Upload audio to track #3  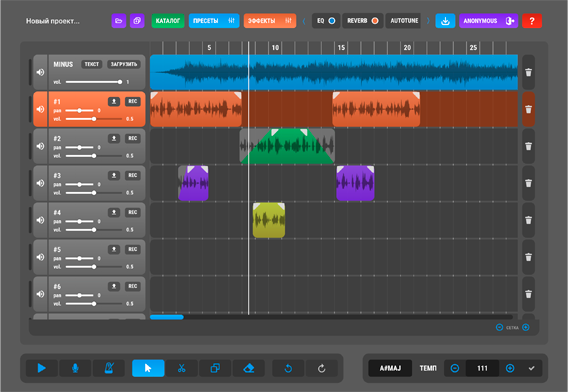(x=114, y=175)
